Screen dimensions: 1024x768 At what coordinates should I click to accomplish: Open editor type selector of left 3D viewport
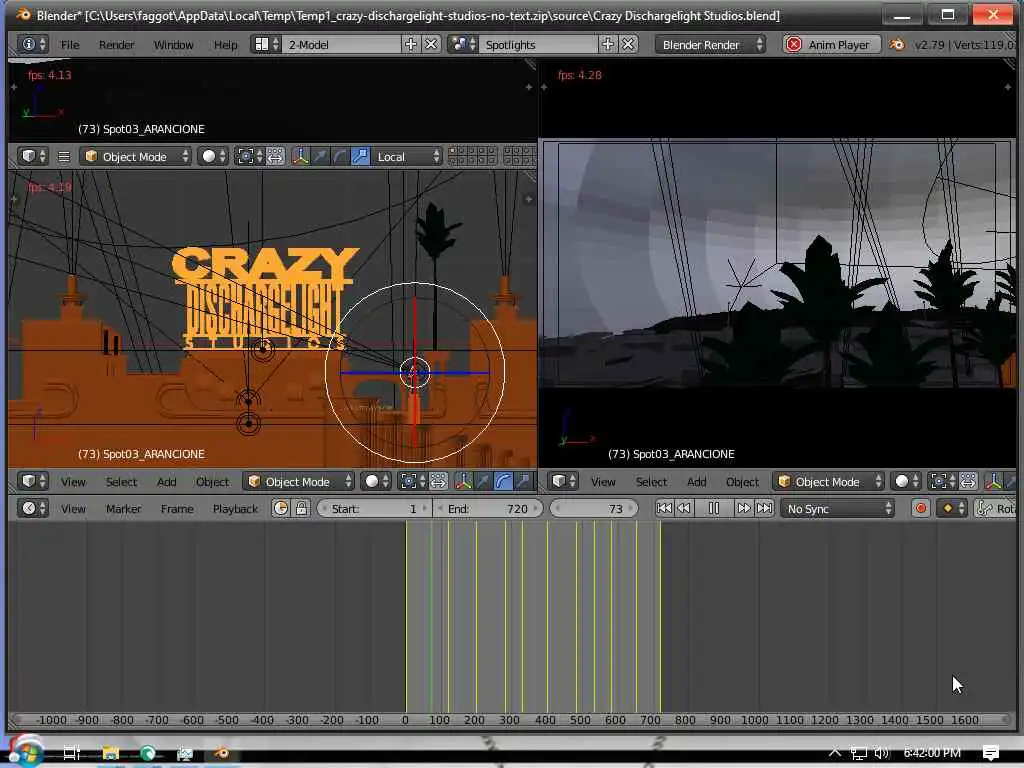[33, 482]
